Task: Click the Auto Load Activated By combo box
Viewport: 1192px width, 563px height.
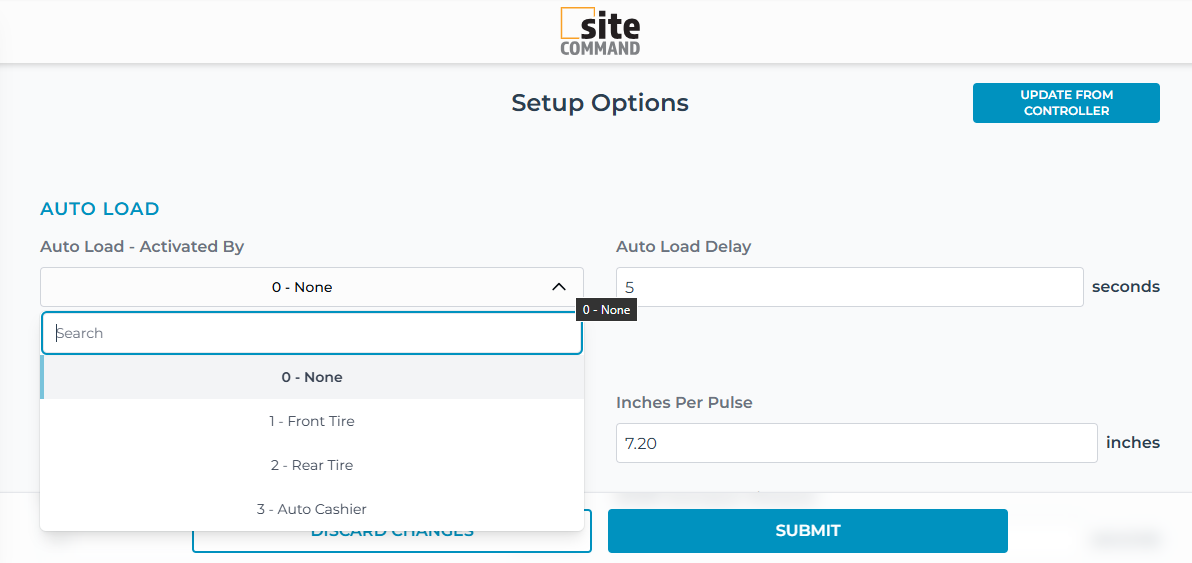Action: tap(301, 287)
